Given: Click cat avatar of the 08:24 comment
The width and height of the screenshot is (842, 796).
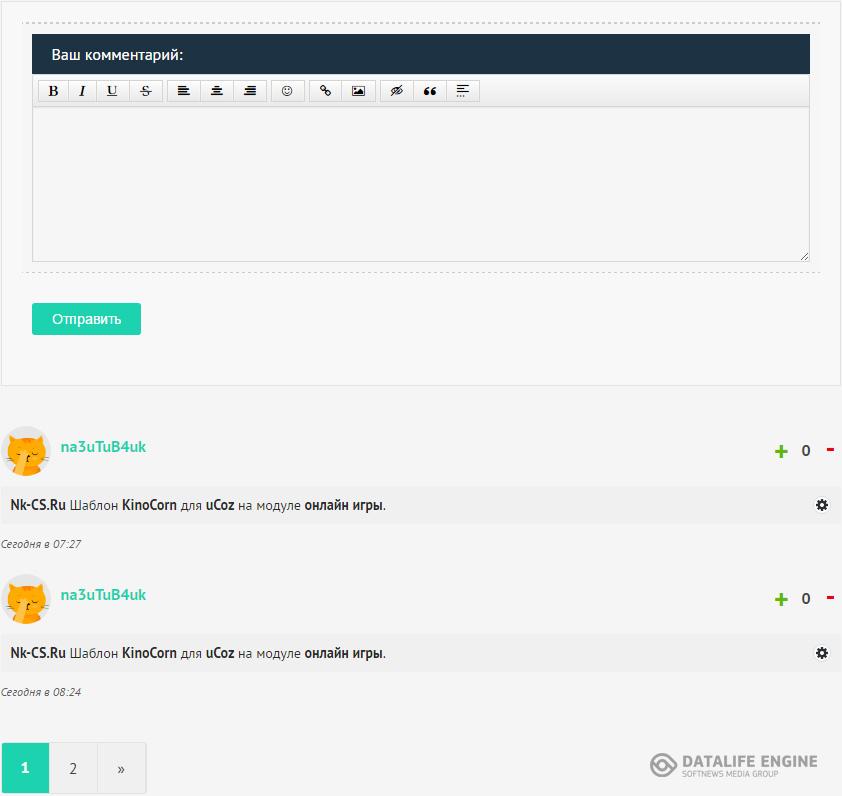Looking at the screenshot, I should (x=26, y=599).
